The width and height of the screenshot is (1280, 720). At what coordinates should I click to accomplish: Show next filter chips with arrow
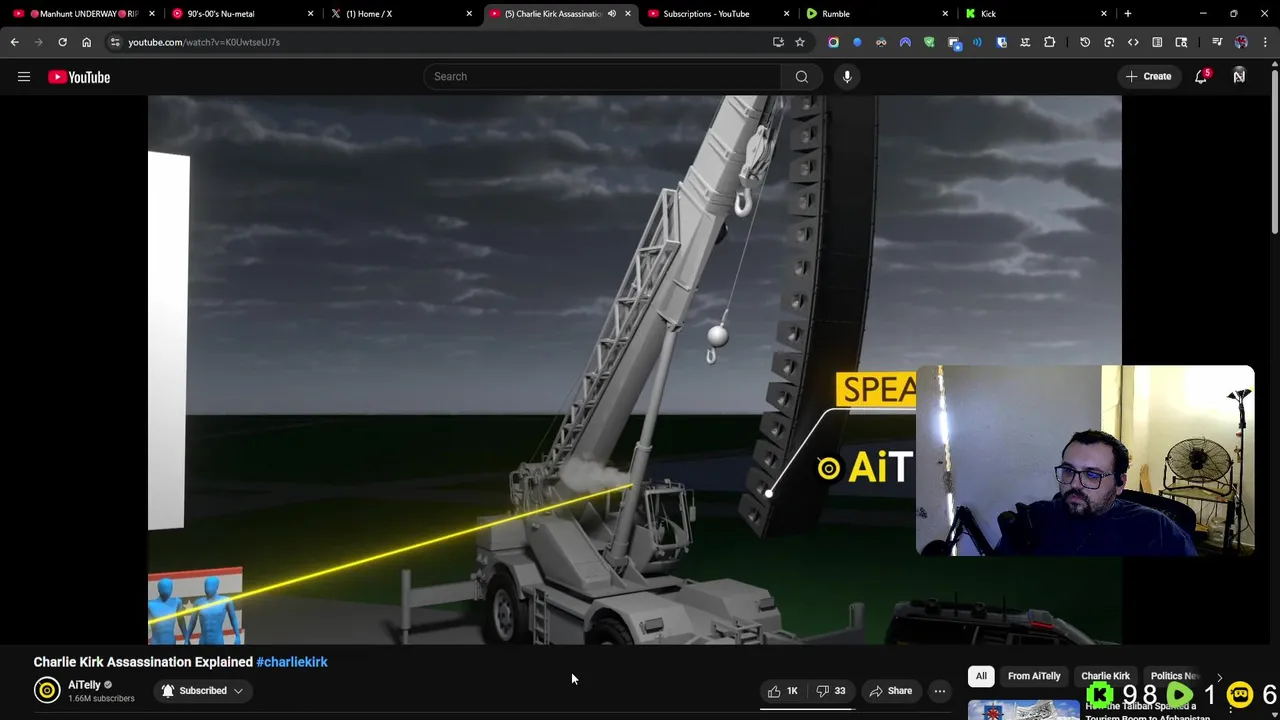tap(1219, 677)
